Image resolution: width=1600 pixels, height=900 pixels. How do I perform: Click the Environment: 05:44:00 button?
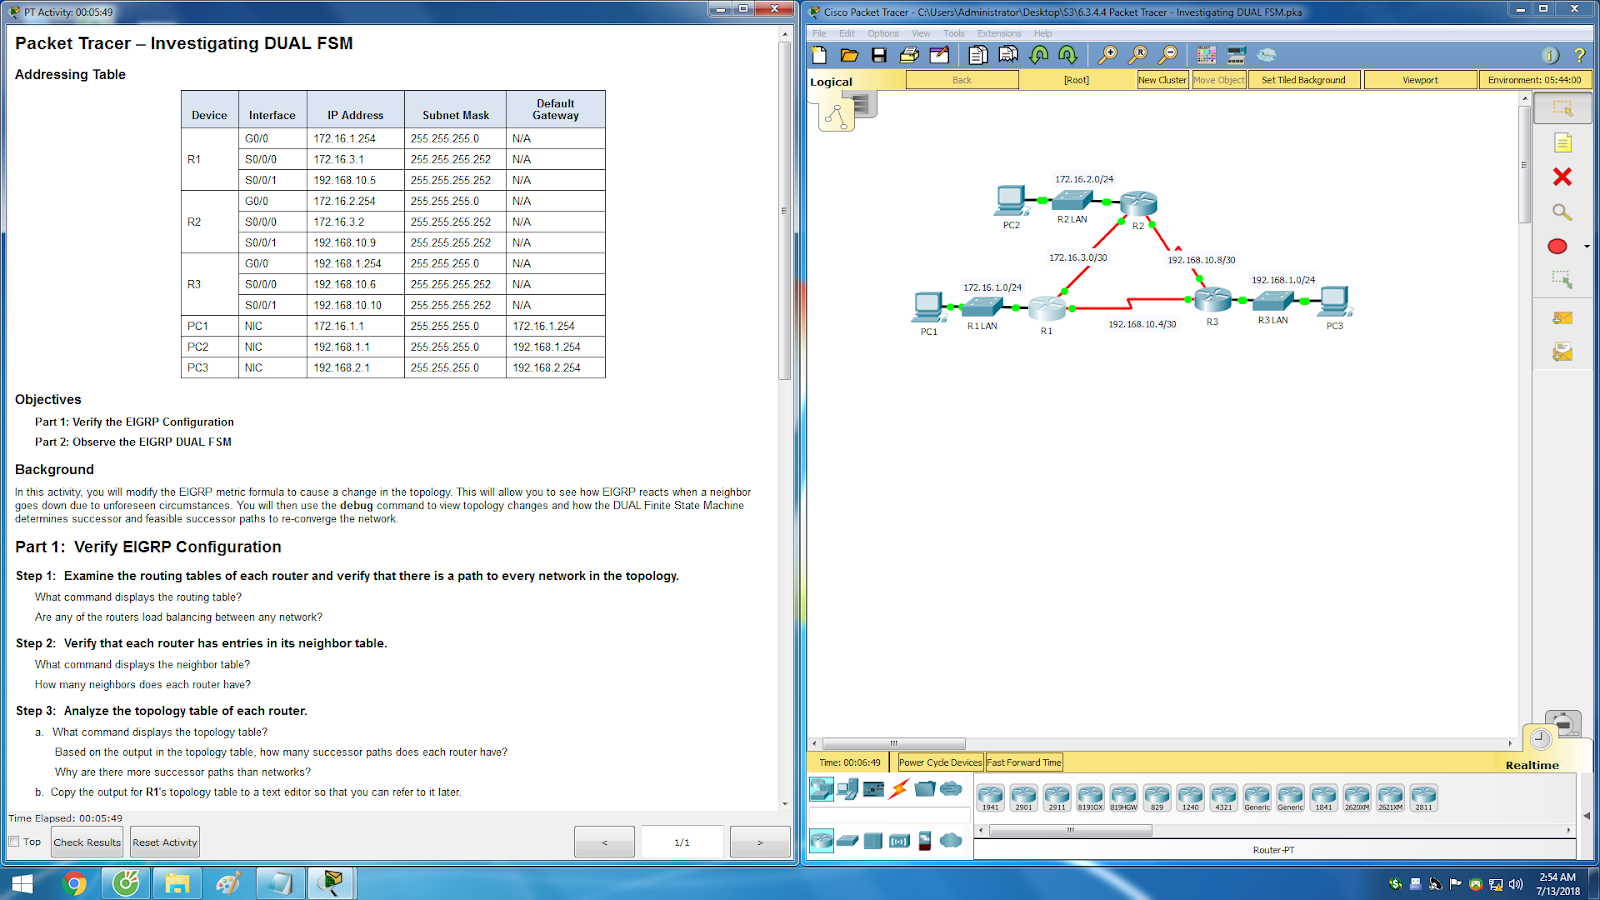1534,80
